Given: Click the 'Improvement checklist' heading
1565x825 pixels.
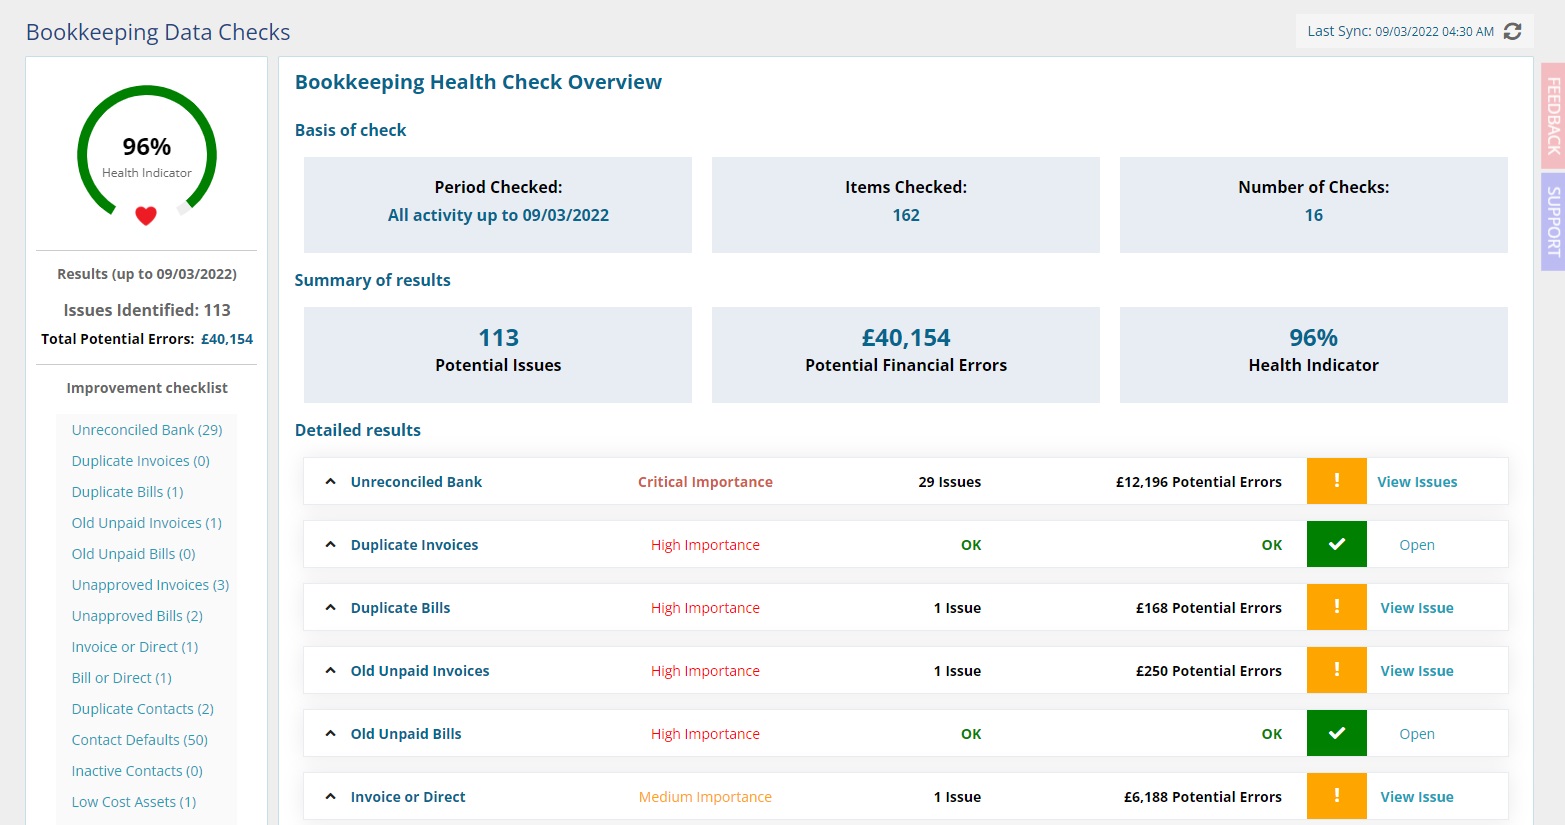Looking at the screenshot, I should tap(147, 388).
